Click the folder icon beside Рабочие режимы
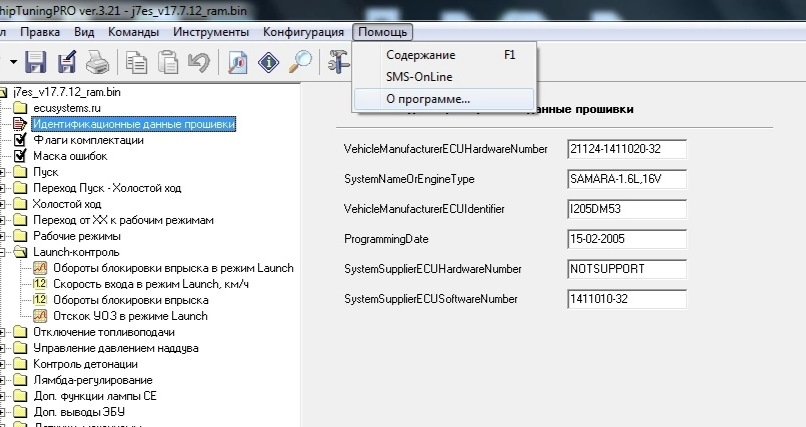The width and height of the screenshot is (806, 427). coord(20,236)
